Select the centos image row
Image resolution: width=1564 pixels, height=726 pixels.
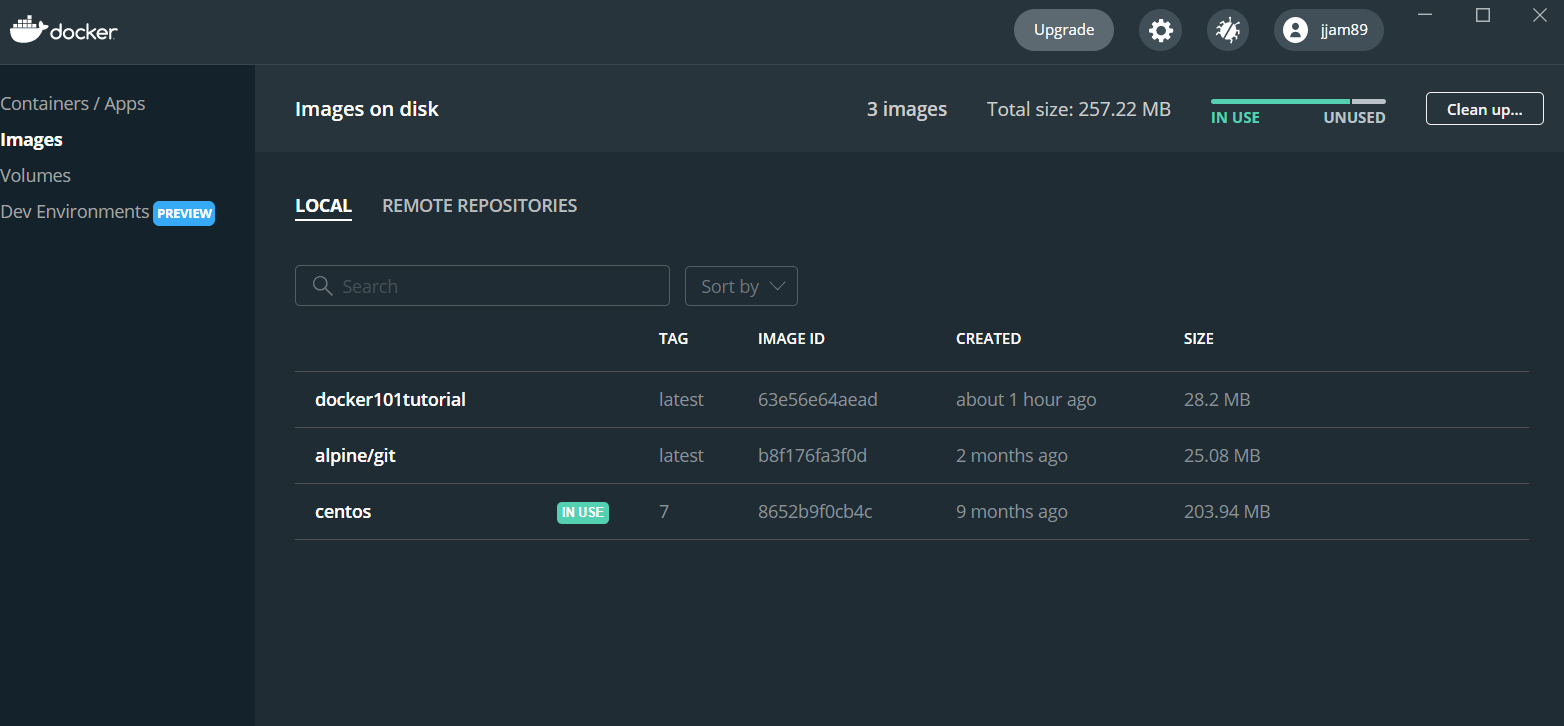(x=912, y=512)
